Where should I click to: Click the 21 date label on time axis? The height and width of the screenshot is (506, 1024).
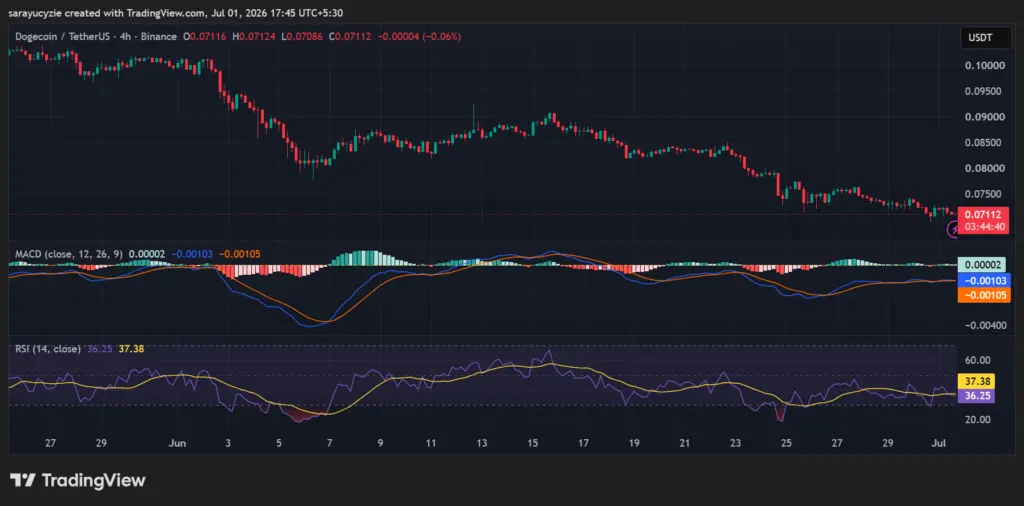[684, 443]
